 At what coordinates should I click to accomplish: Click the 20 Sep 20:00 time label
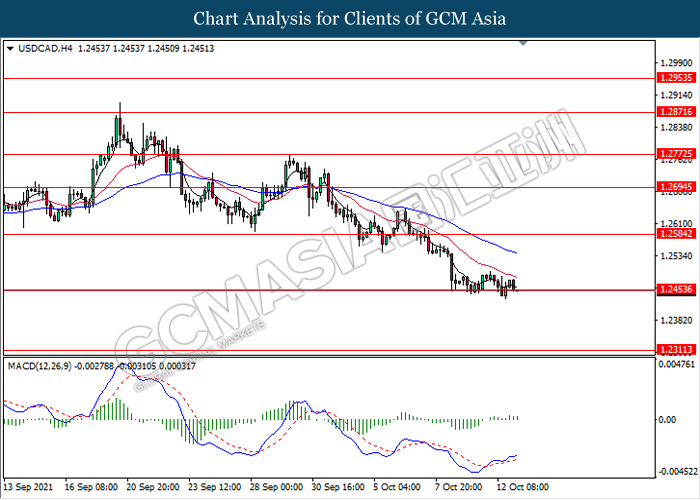pos(153,487)
